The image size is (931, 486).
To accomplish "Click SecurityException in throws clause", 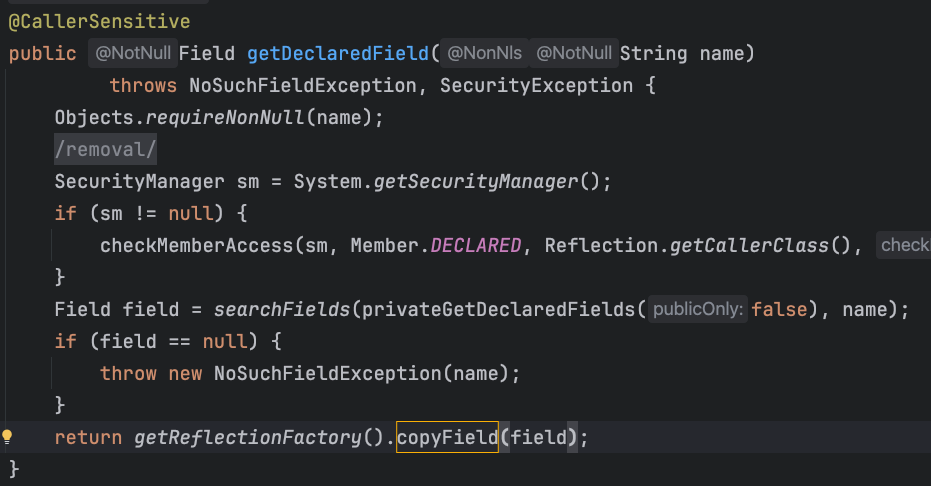I will tap(536, 85).
